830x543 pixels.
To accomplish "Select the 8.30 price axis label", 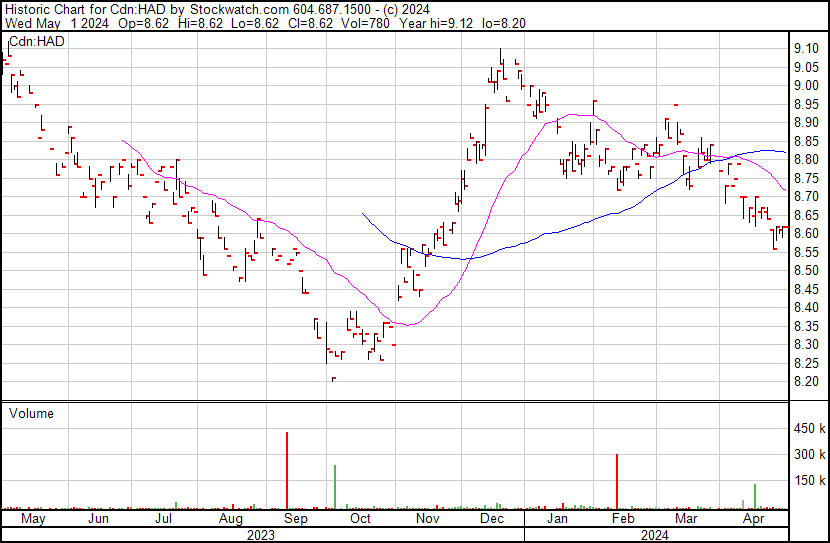I will [806, 345].
